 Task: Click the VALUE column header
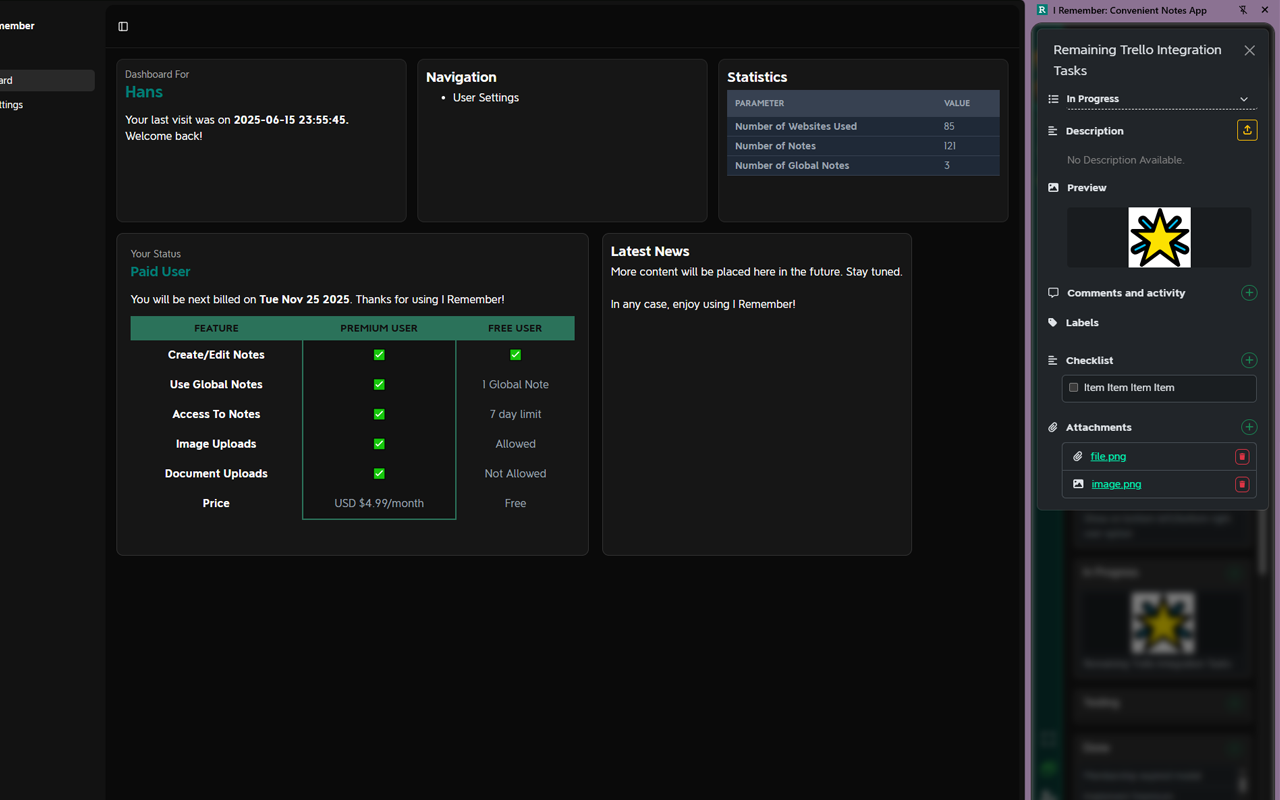coord(957,104)
